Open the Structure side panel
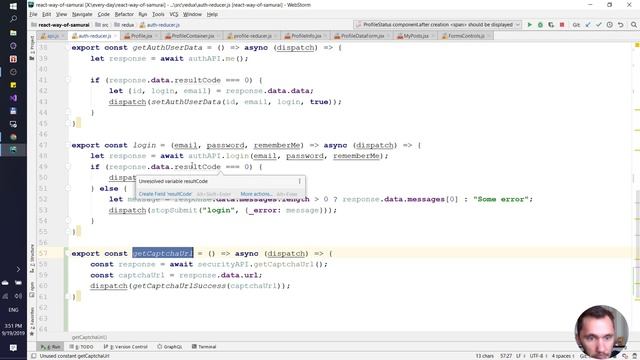This screenshot has height=360, width=640. tap(32, 258)
